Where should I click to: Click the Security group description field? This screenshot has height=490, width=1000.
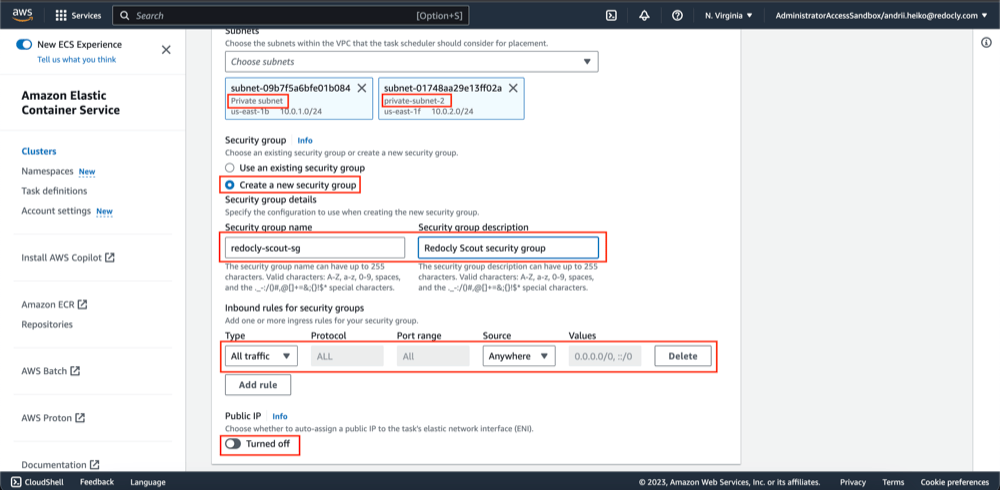click(x=508, y=248)
